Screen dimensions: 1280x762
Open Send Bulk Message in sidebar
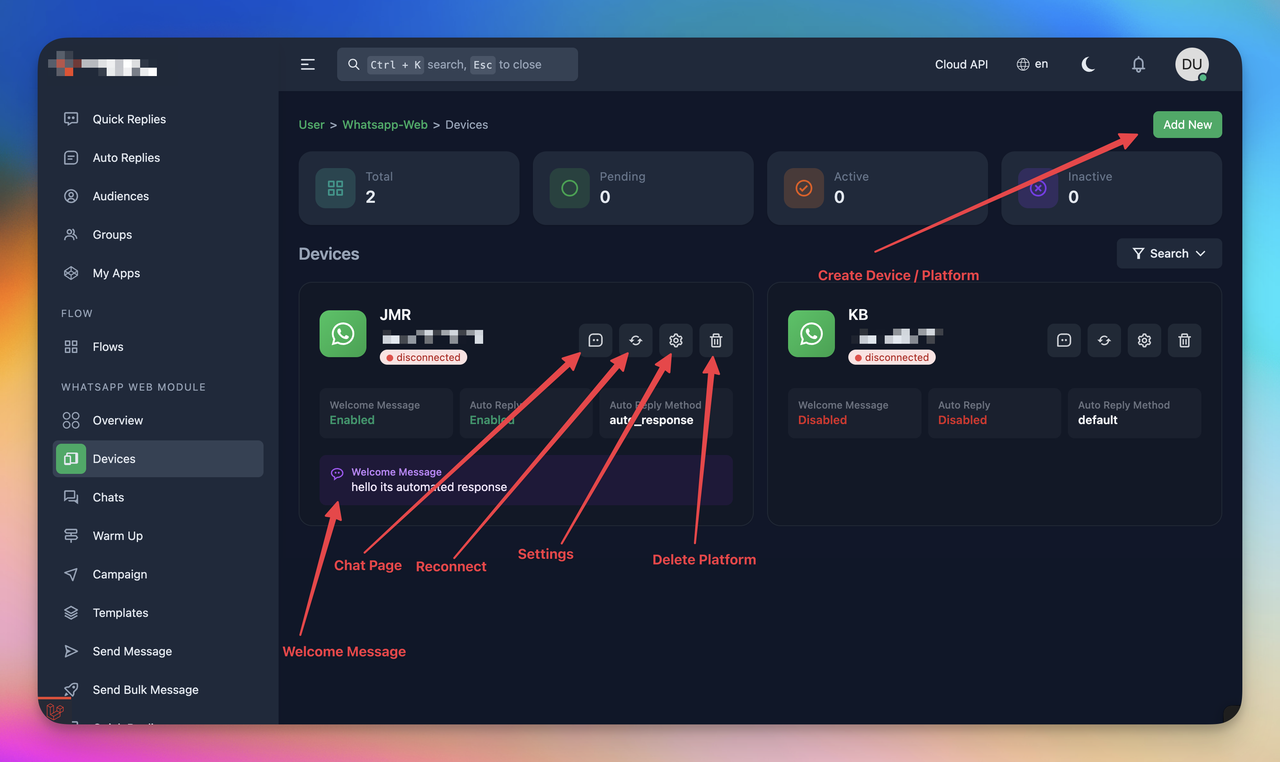point(158,690)
